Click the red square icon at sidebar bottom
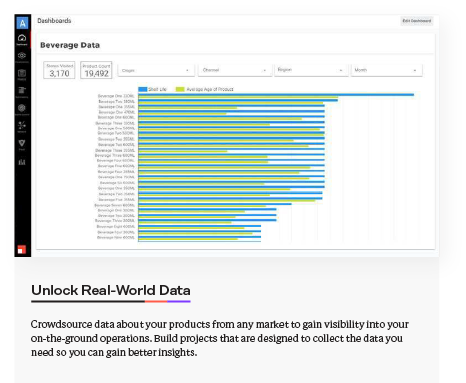The height and width of the screenshot is (383, 466). pyautogui.click(x=21, y=249)
